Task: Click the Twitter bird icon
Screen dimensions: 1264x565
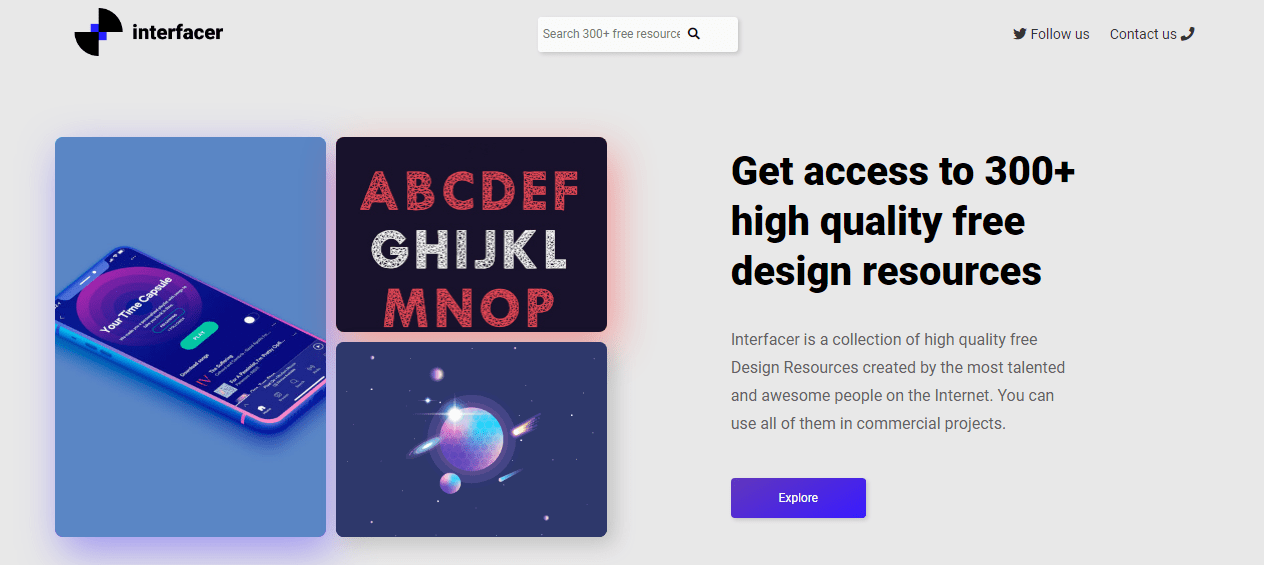Action: (x=1019, y=34)
